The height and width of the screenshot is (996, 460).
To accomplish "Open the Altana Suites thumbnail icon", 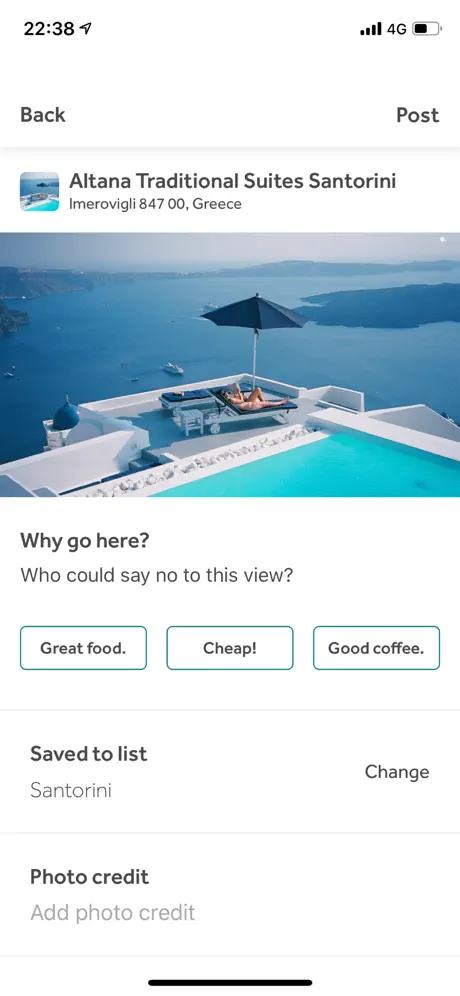I will 39,191.
